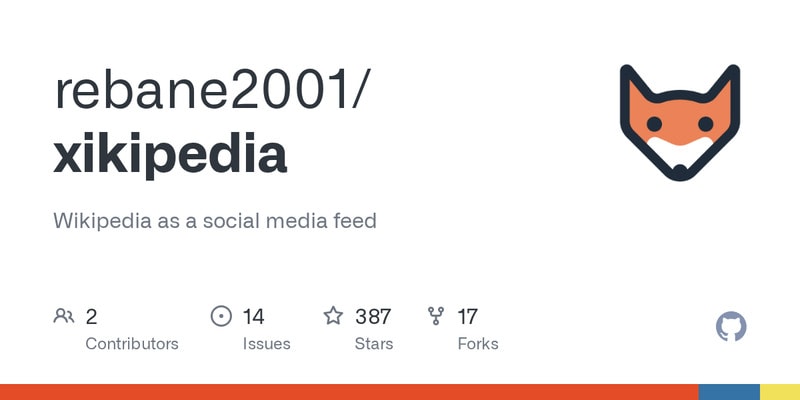This screenshot has width=800, height=400.
Task: Select the Issues label
Action: [266, 344]
